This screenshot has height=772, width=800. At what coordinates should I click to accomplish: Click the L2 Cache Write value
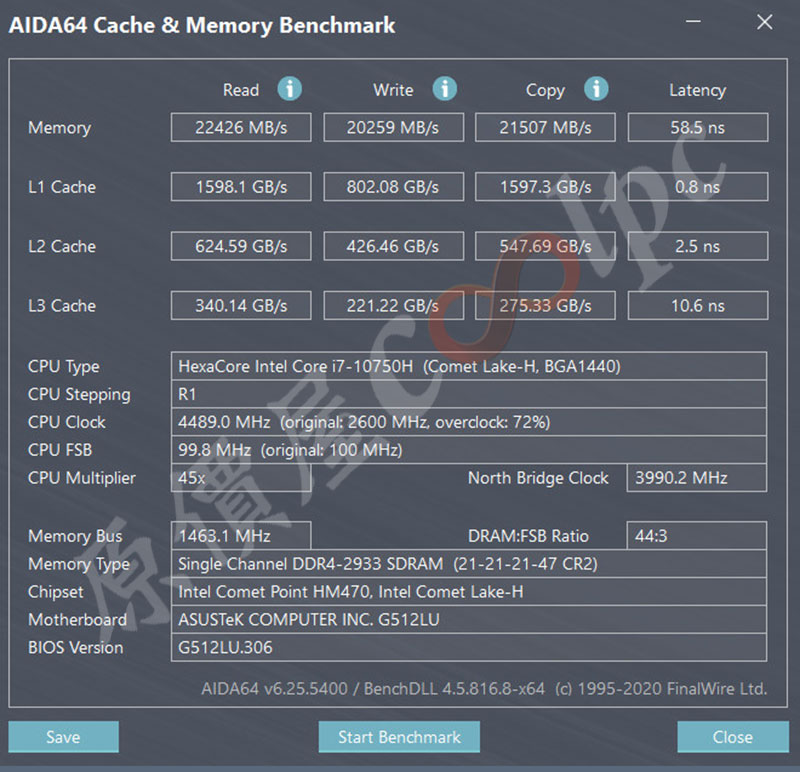click(393, 246)
